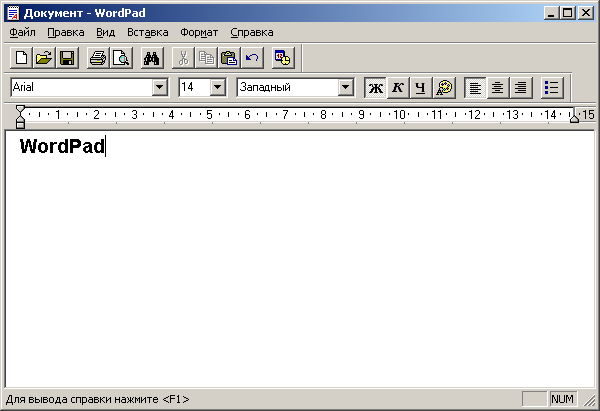Create a new document with the New icon

click(21, 58)
